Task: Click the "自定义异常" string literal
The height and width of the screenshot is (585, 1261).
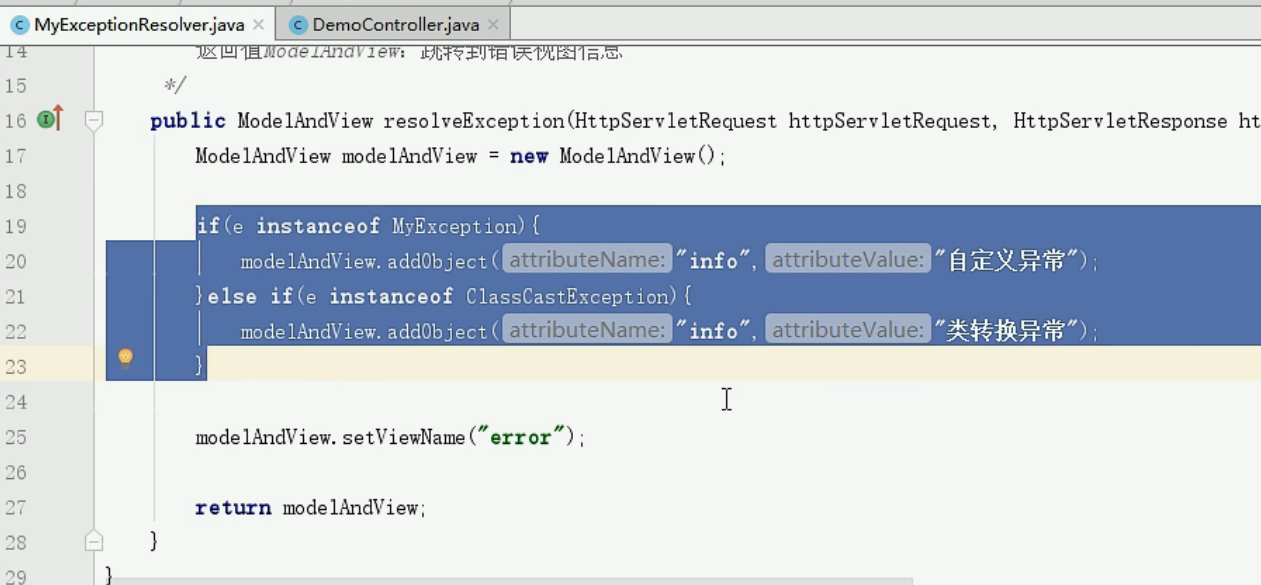Action: pyautogui.click(x=1005, y=261)
